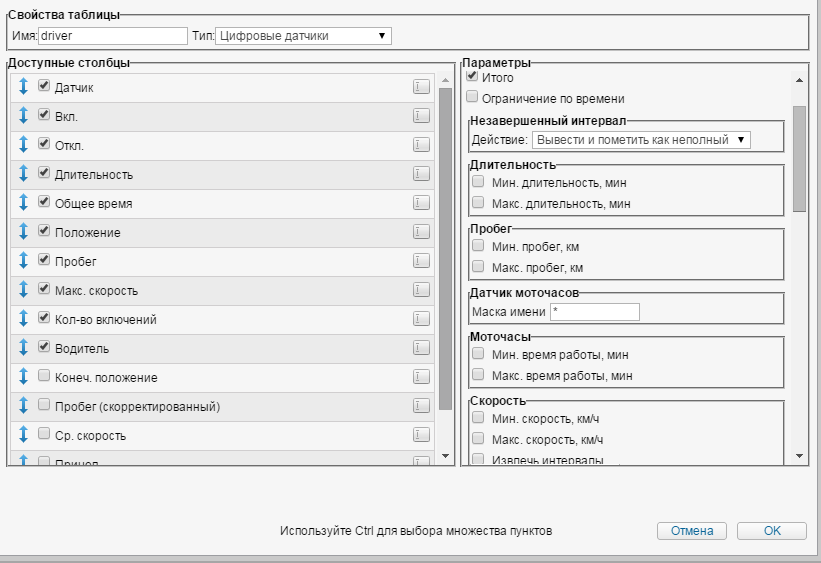The height and width of the screenshot is (563, 821).
Task: Click the reorder arrows icon beside Ср. скорость
Action: tap(23, 436)
